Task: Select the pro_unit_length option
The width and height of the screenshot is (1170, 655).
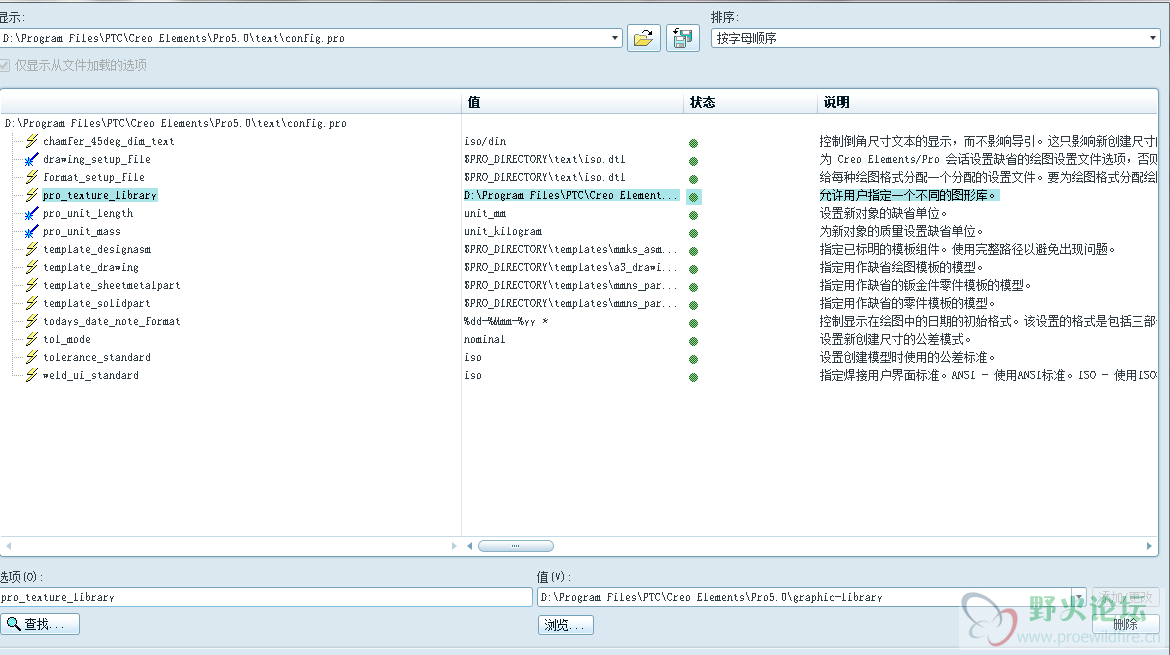Action: [88, 213]
